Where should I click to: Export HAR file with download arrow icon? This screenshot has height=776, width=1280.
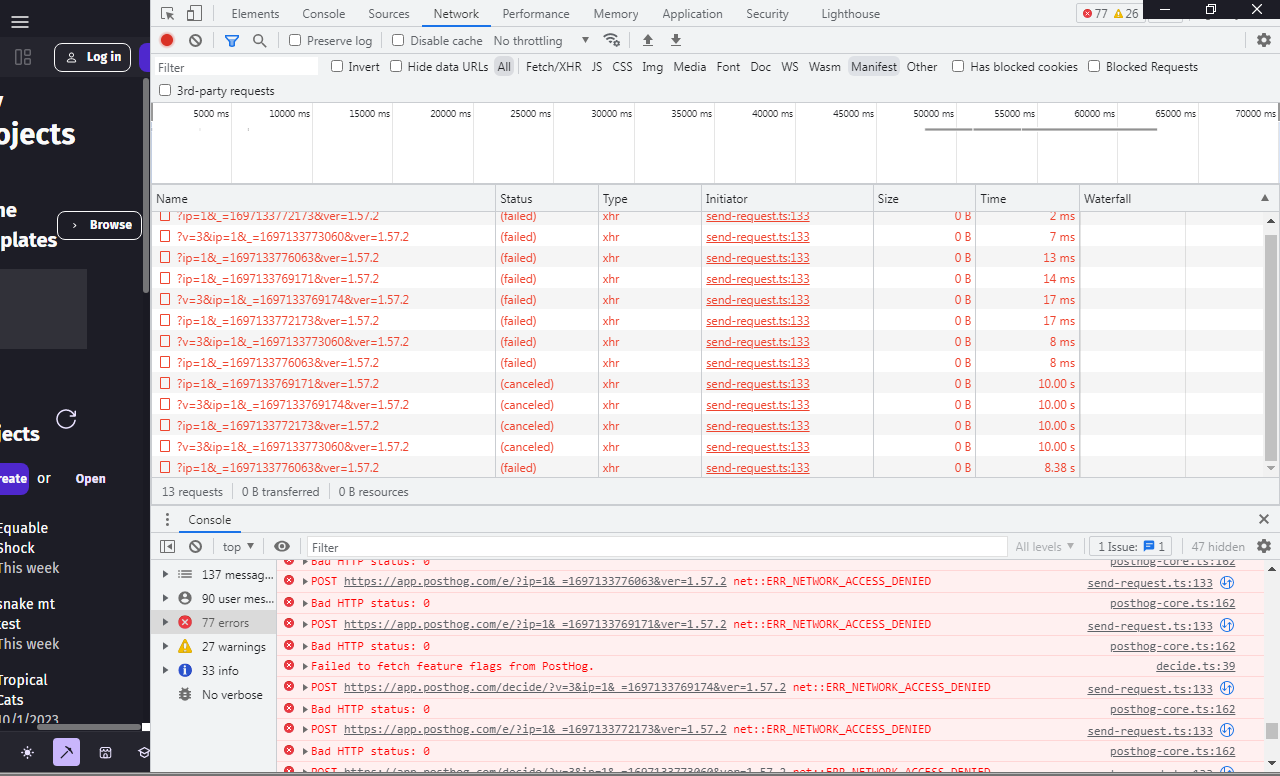675,40
